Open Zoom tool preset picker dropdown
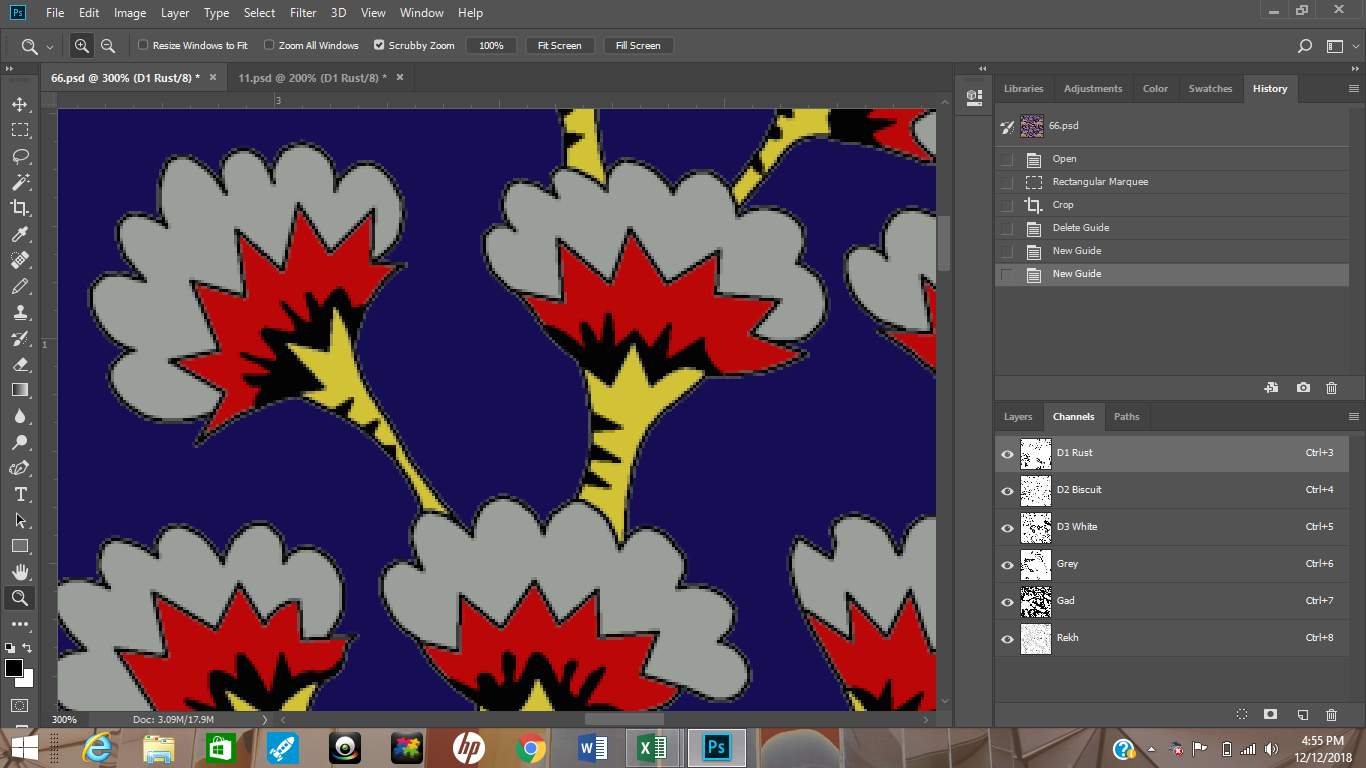 point(50,47)
